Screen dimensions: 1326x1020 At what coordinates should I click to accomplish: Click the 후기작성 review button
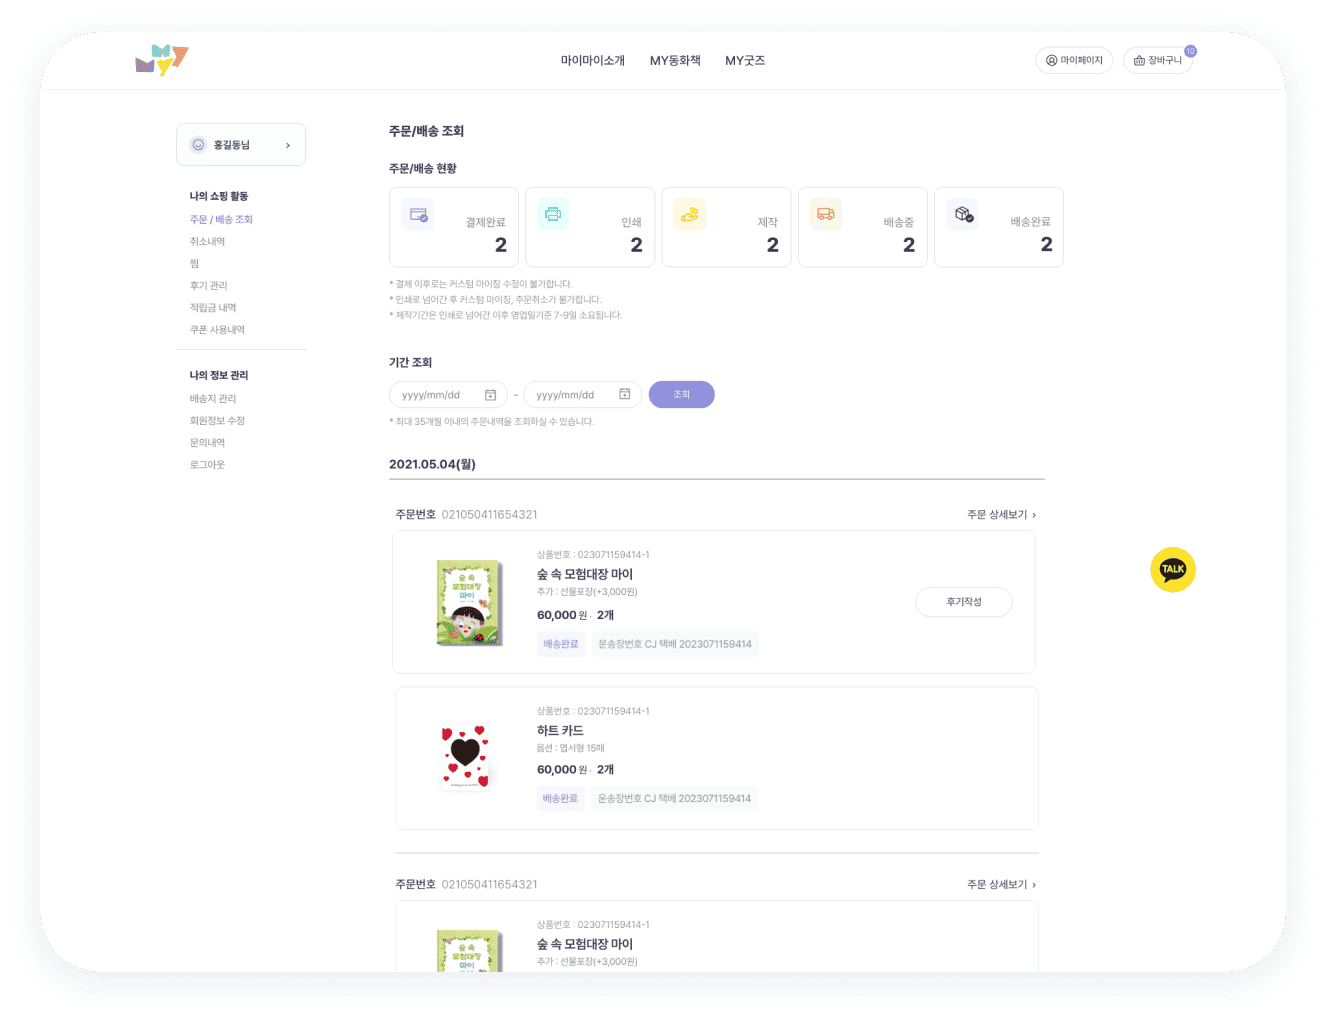963,602
